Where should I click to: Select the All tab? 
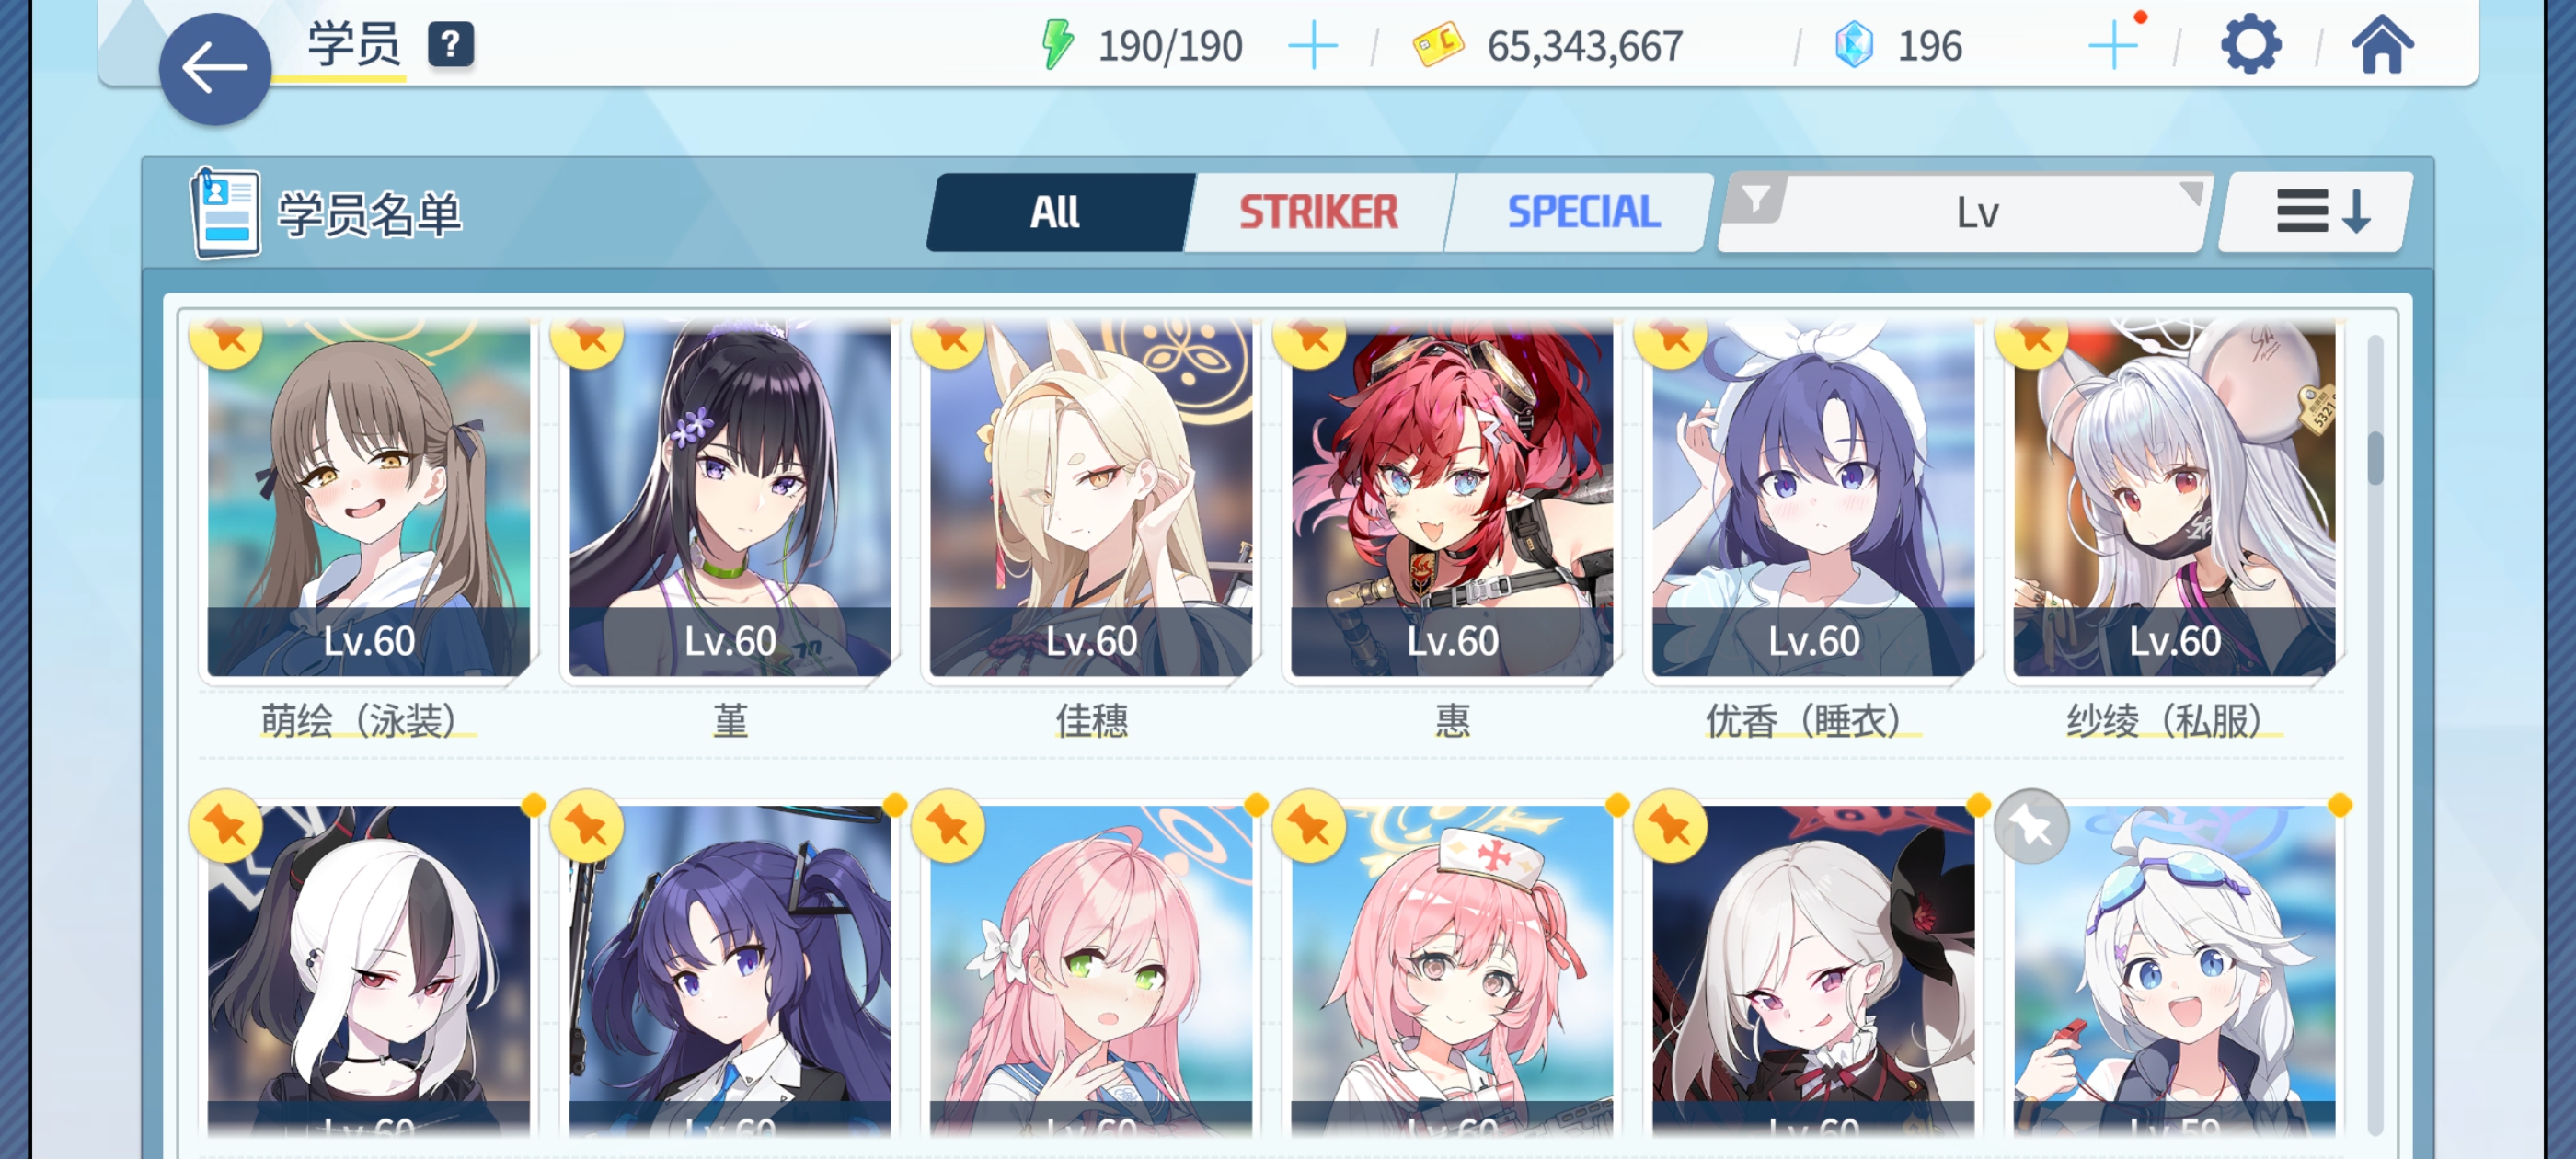point(1056,212)
